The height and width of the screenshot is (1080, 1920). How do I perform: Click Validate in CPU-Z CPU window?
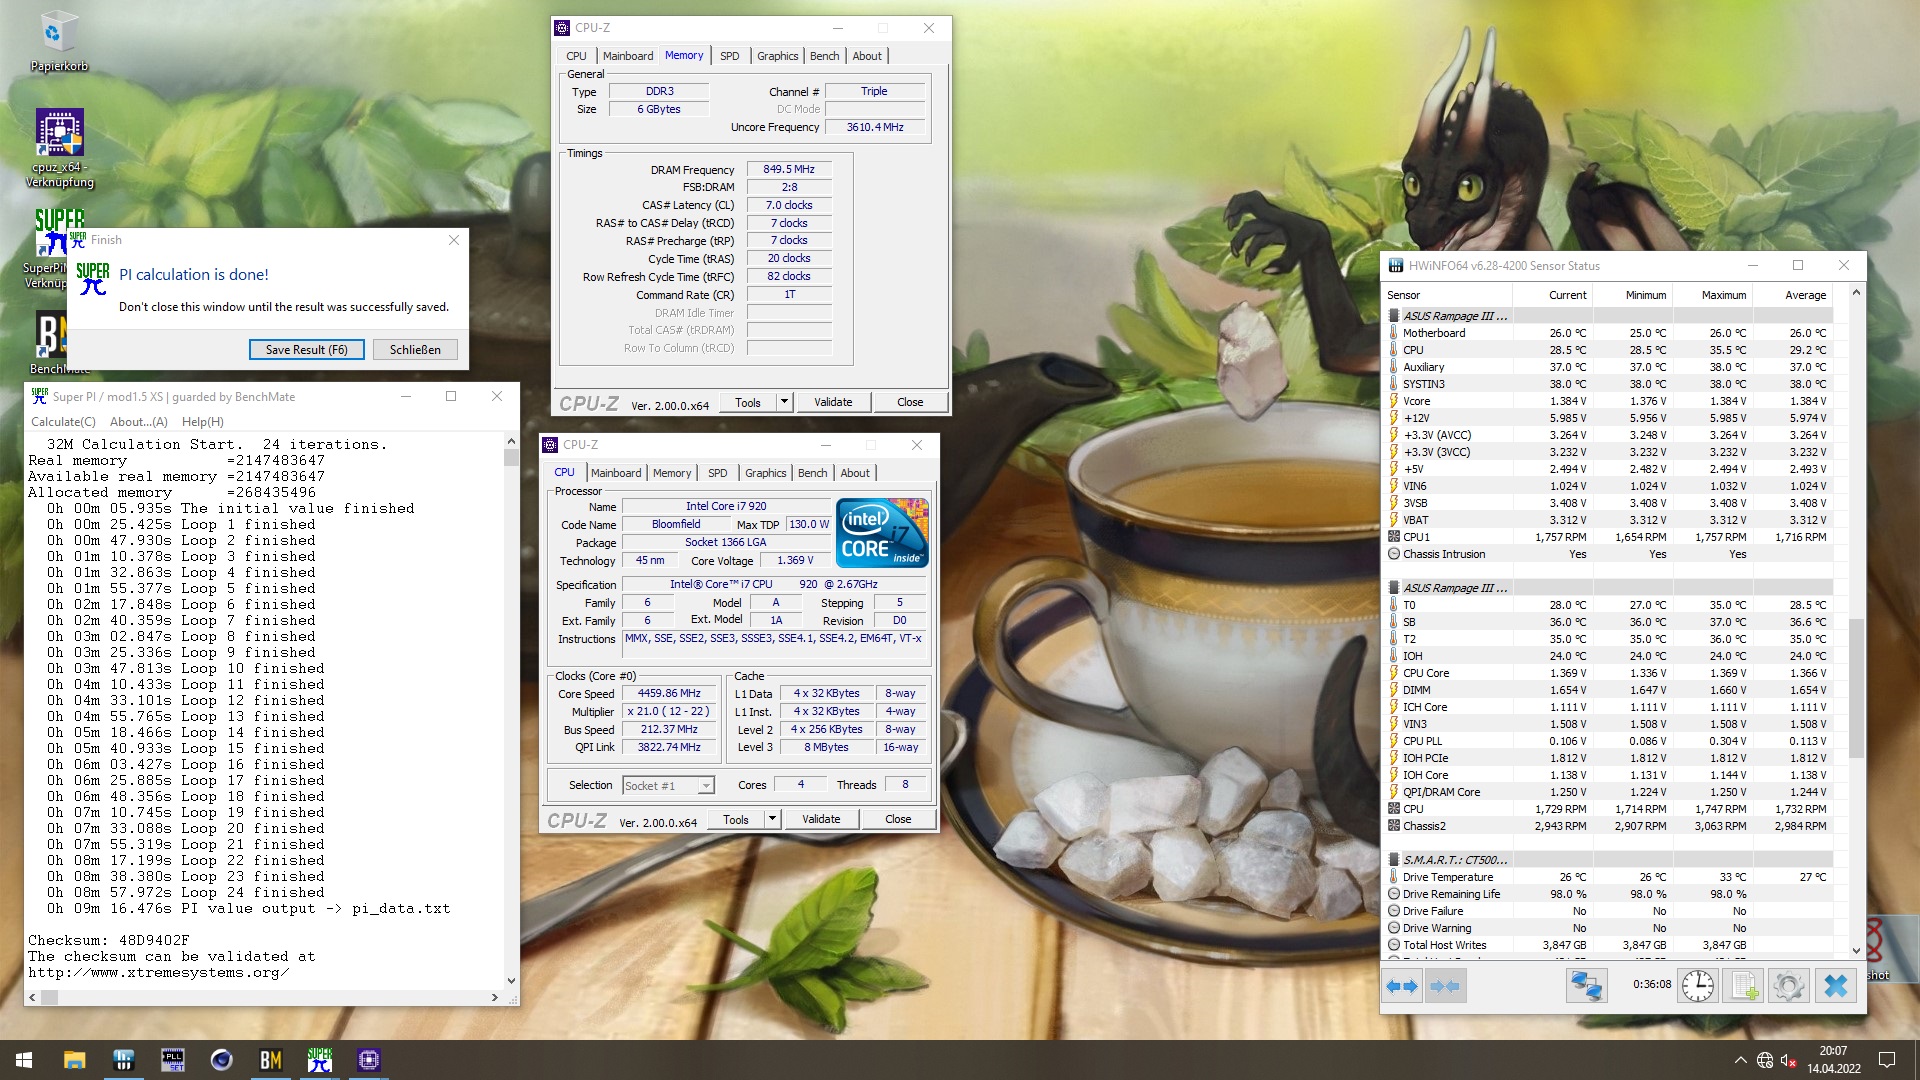coord(821,819)
